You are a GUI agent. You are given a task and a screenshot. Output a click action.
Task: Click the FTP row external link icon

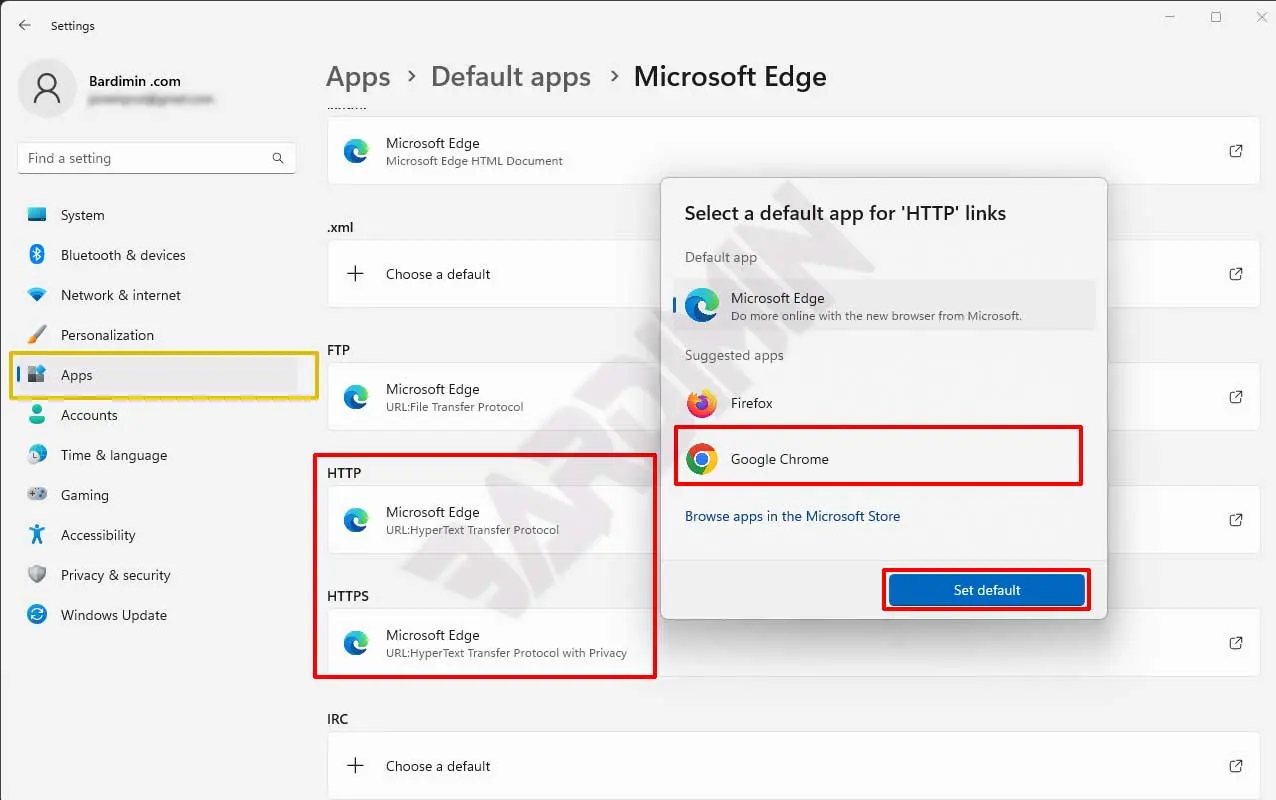pos(1236,397)
